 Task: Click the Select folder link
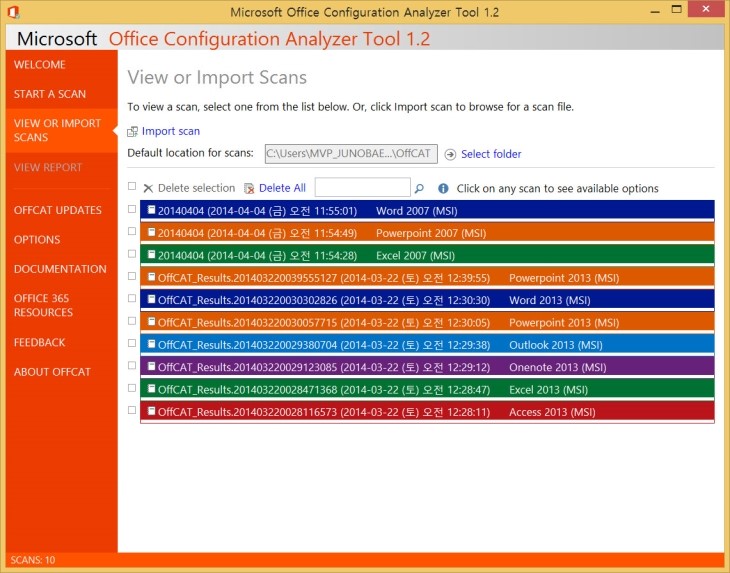tap(491, 154)
